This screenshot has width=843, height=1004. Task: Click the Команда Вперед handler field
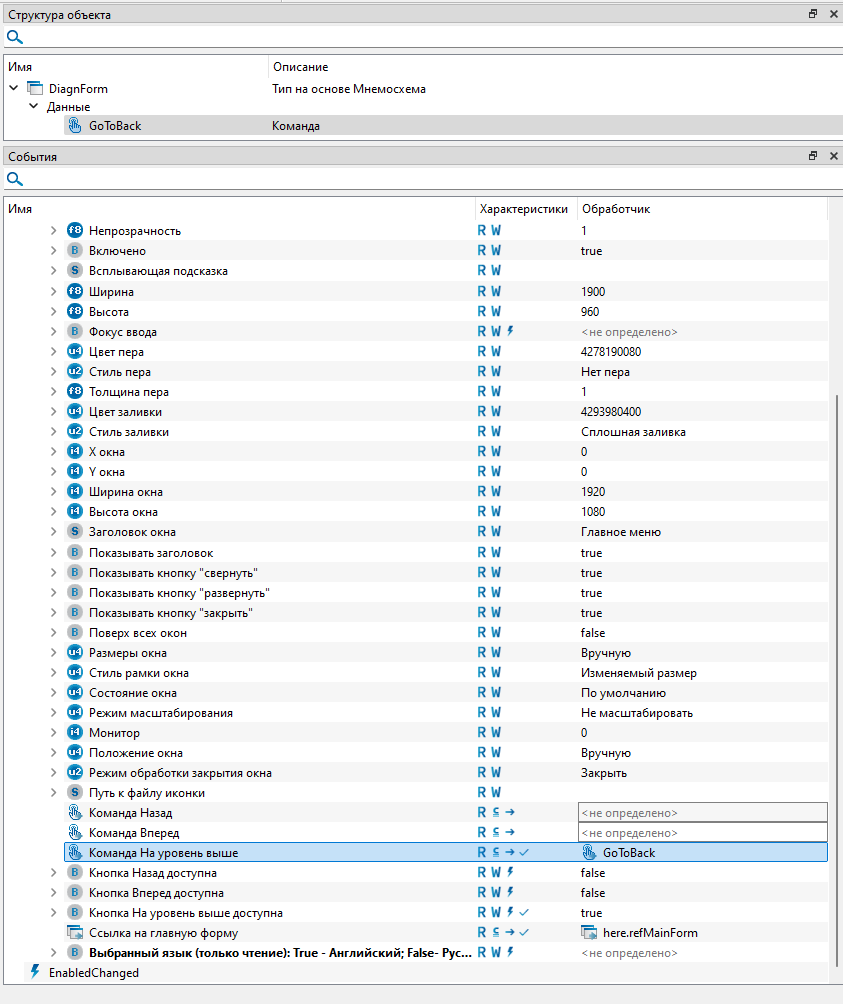[702, 832]
